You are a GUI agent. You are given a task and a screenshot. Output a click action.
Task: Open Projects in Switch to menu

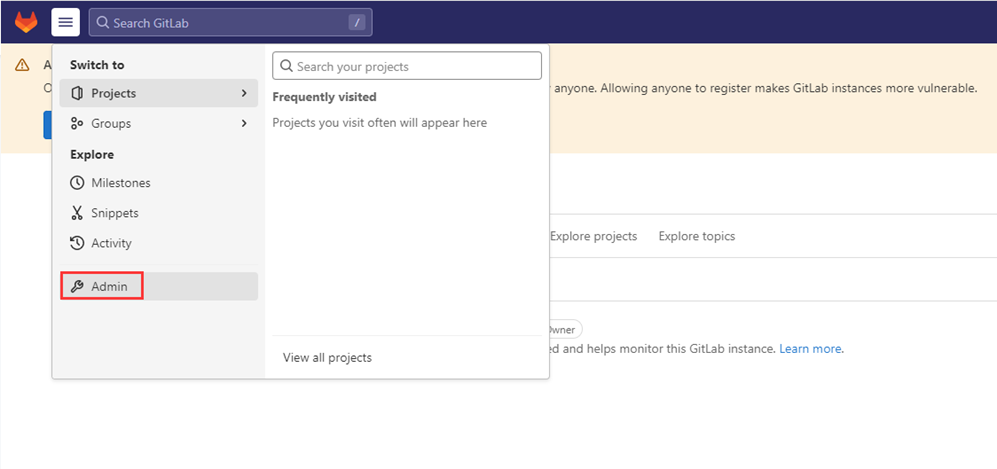(x=158, y=93)
